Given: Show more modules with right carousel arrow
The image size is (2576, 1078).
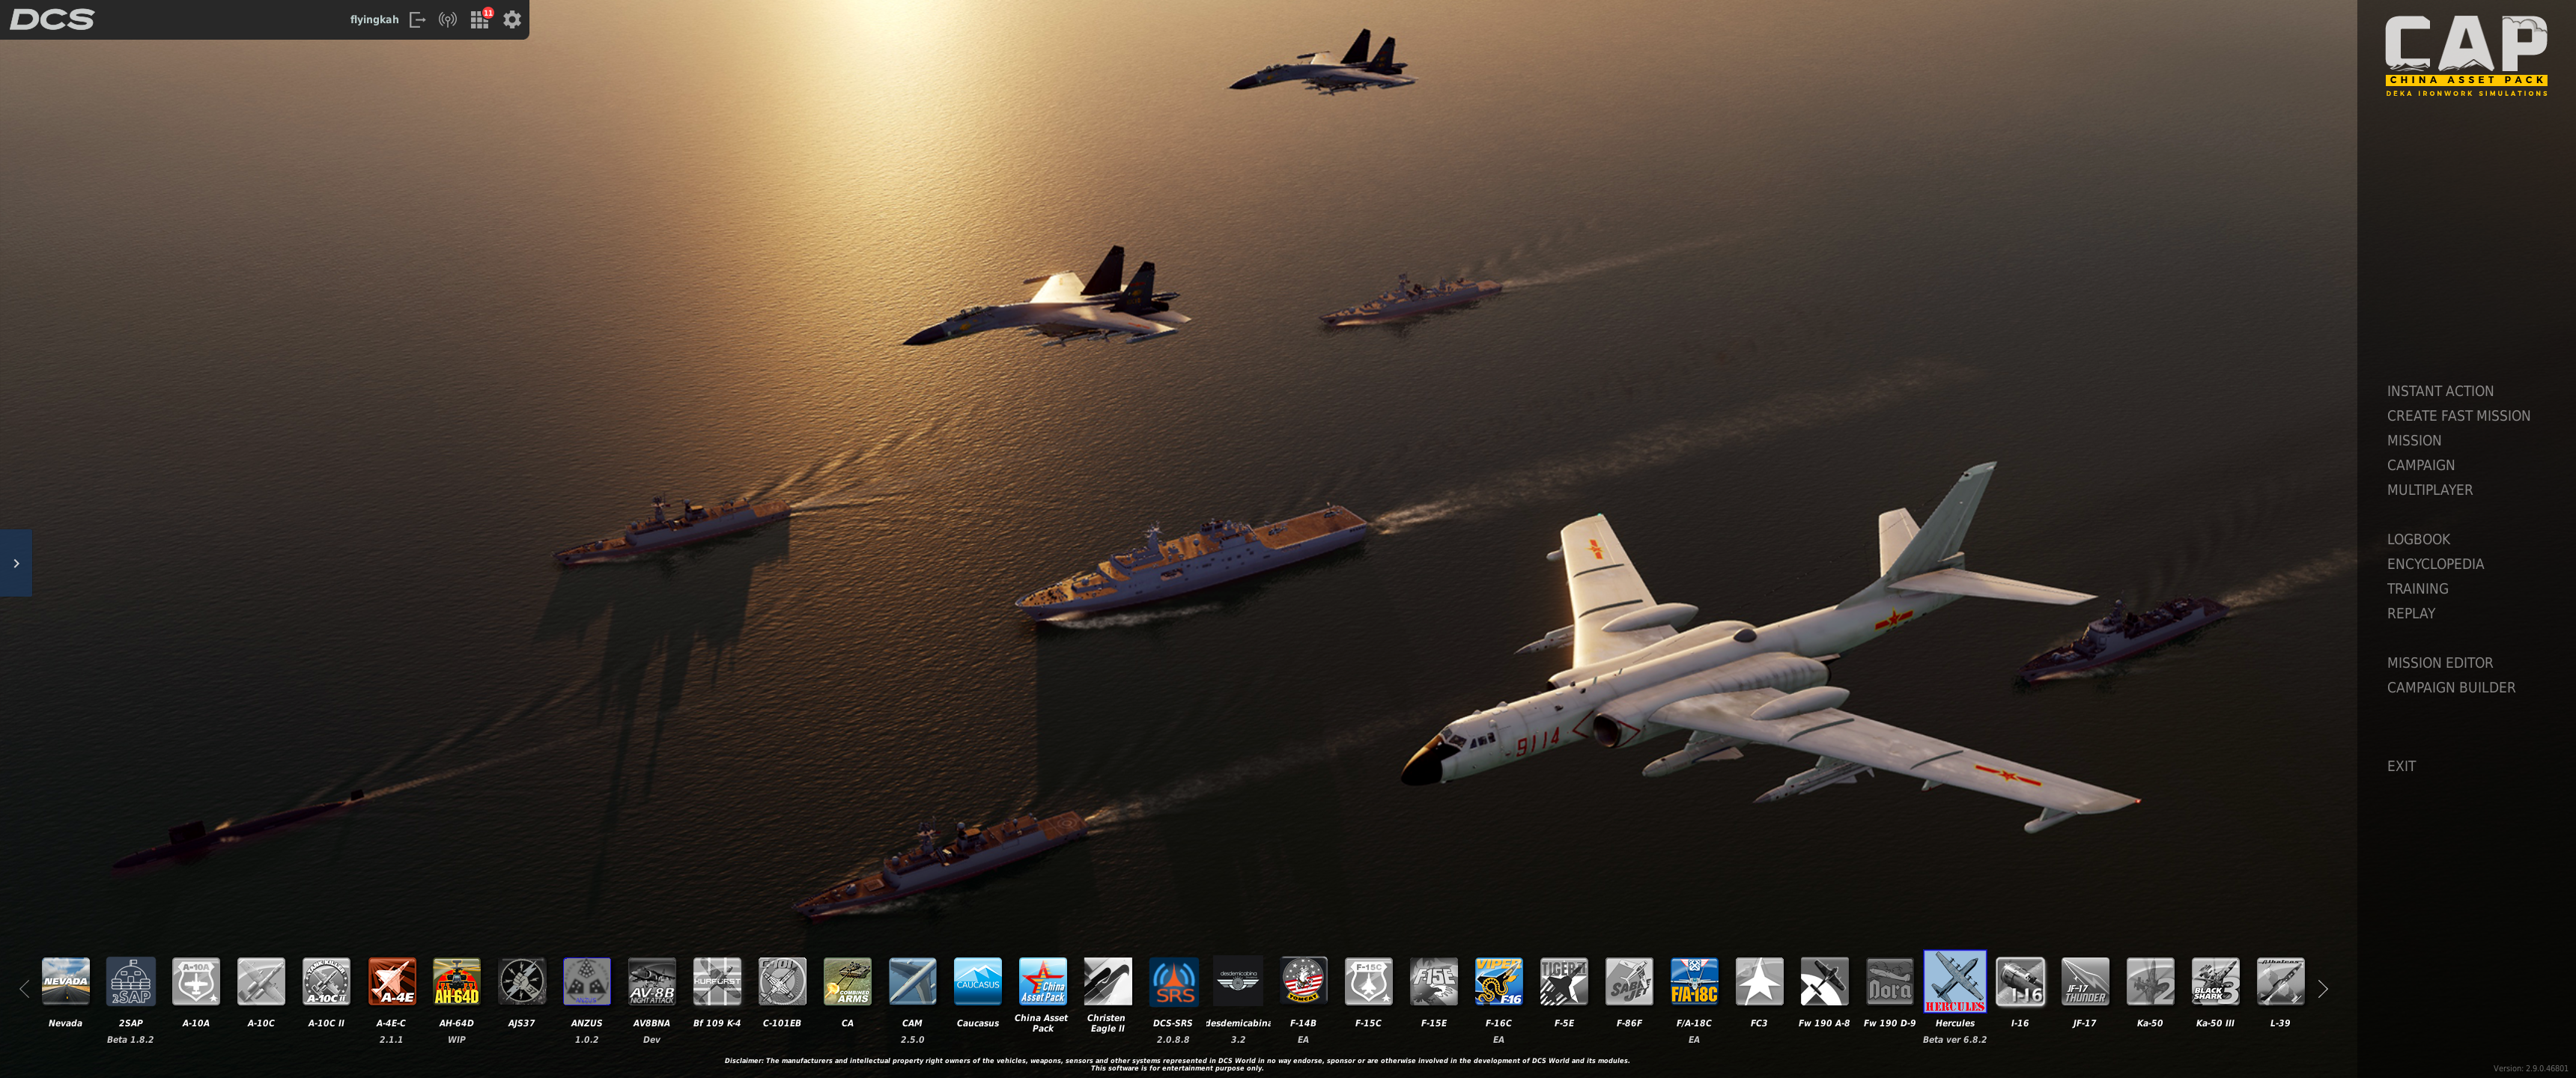Looking at the screenshot, I should tap(2323, 989).
